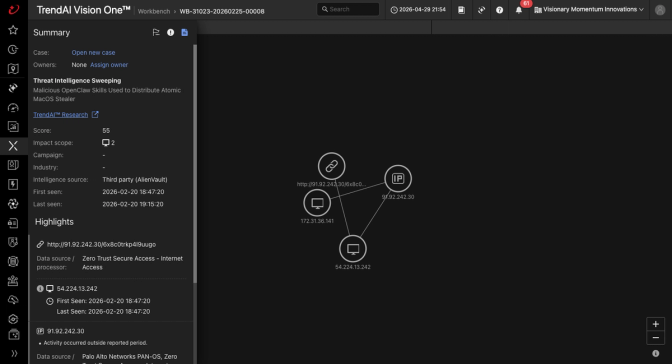Select the URL link node in graph
This screenshot has height=364, width=672.
click(x=331, y=166)
